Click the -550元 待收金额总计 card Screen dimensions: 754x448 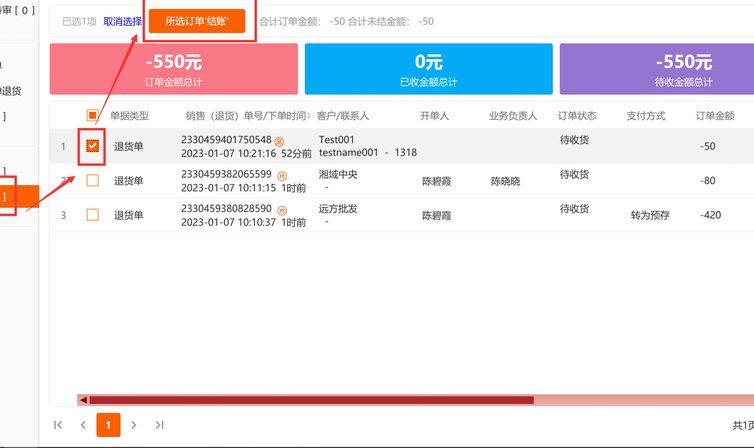pos(657,69)
